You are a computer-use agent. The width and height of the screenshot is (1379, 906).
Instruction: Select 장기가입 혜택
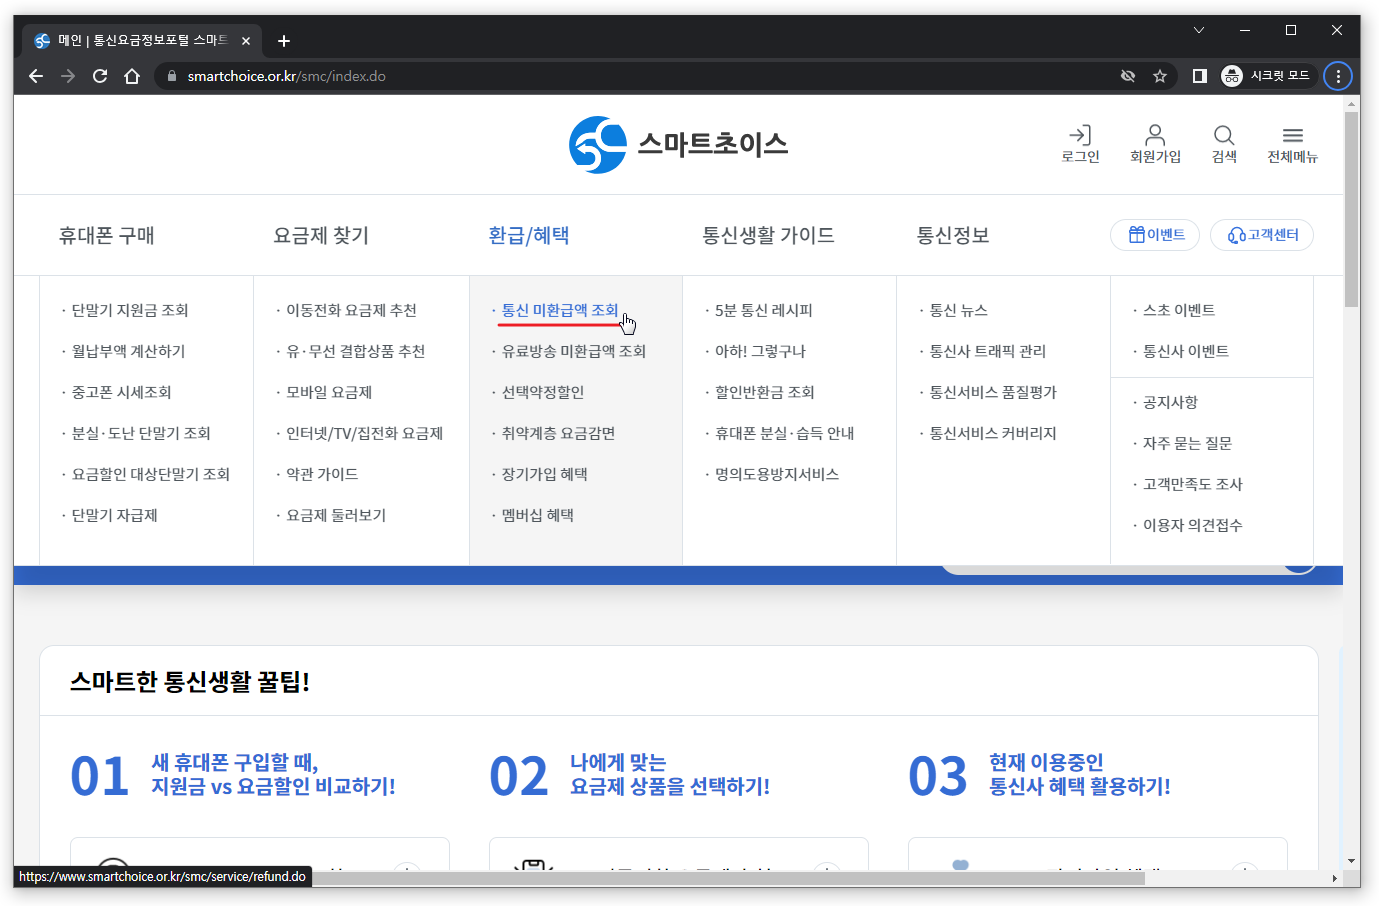click(x=545, y=474)
